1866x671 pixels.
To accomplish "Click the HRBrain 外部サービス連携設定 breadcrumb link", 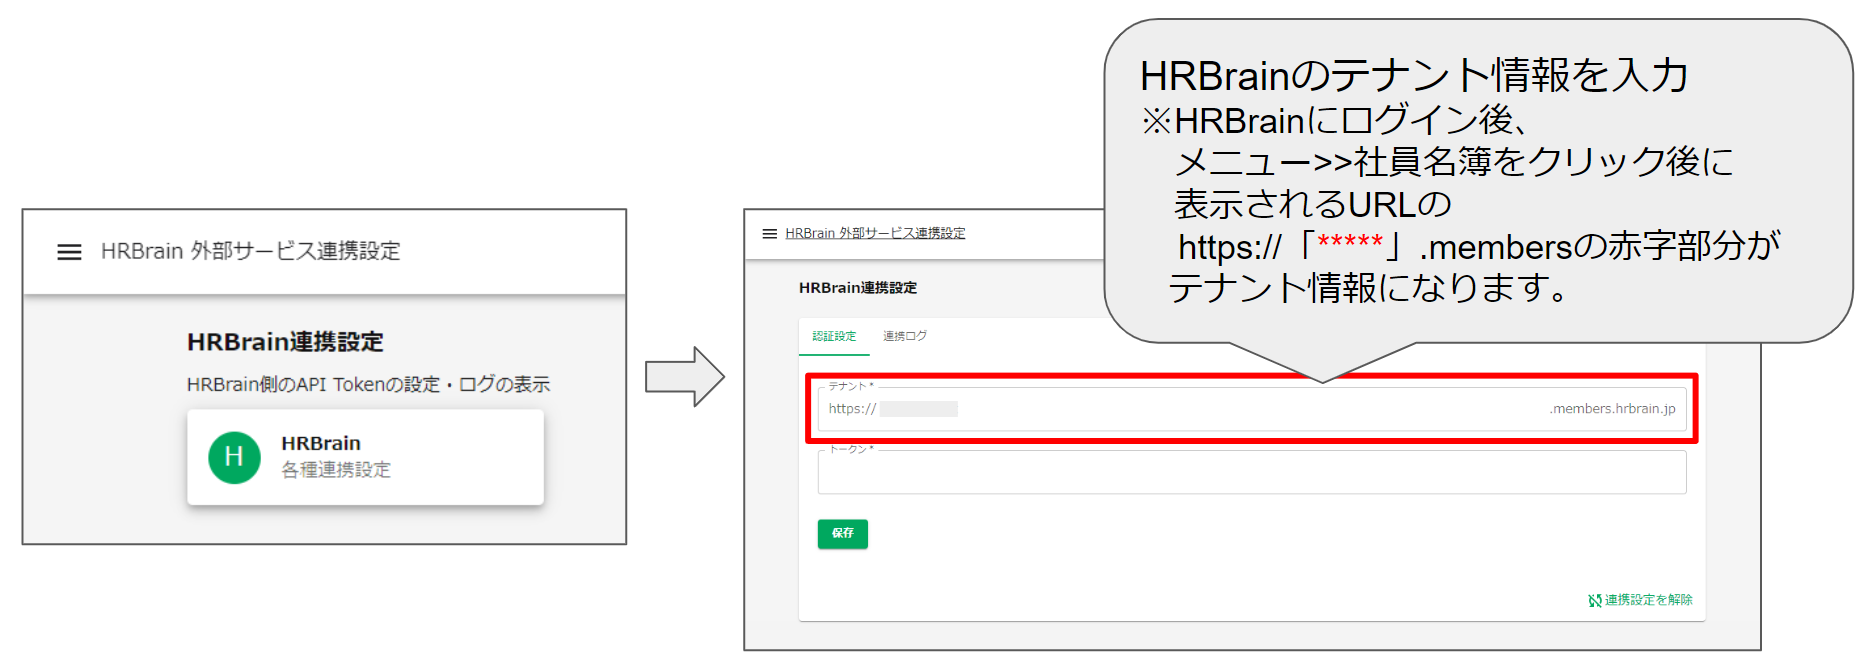I will pyautogui.click(x=875, y=233).
